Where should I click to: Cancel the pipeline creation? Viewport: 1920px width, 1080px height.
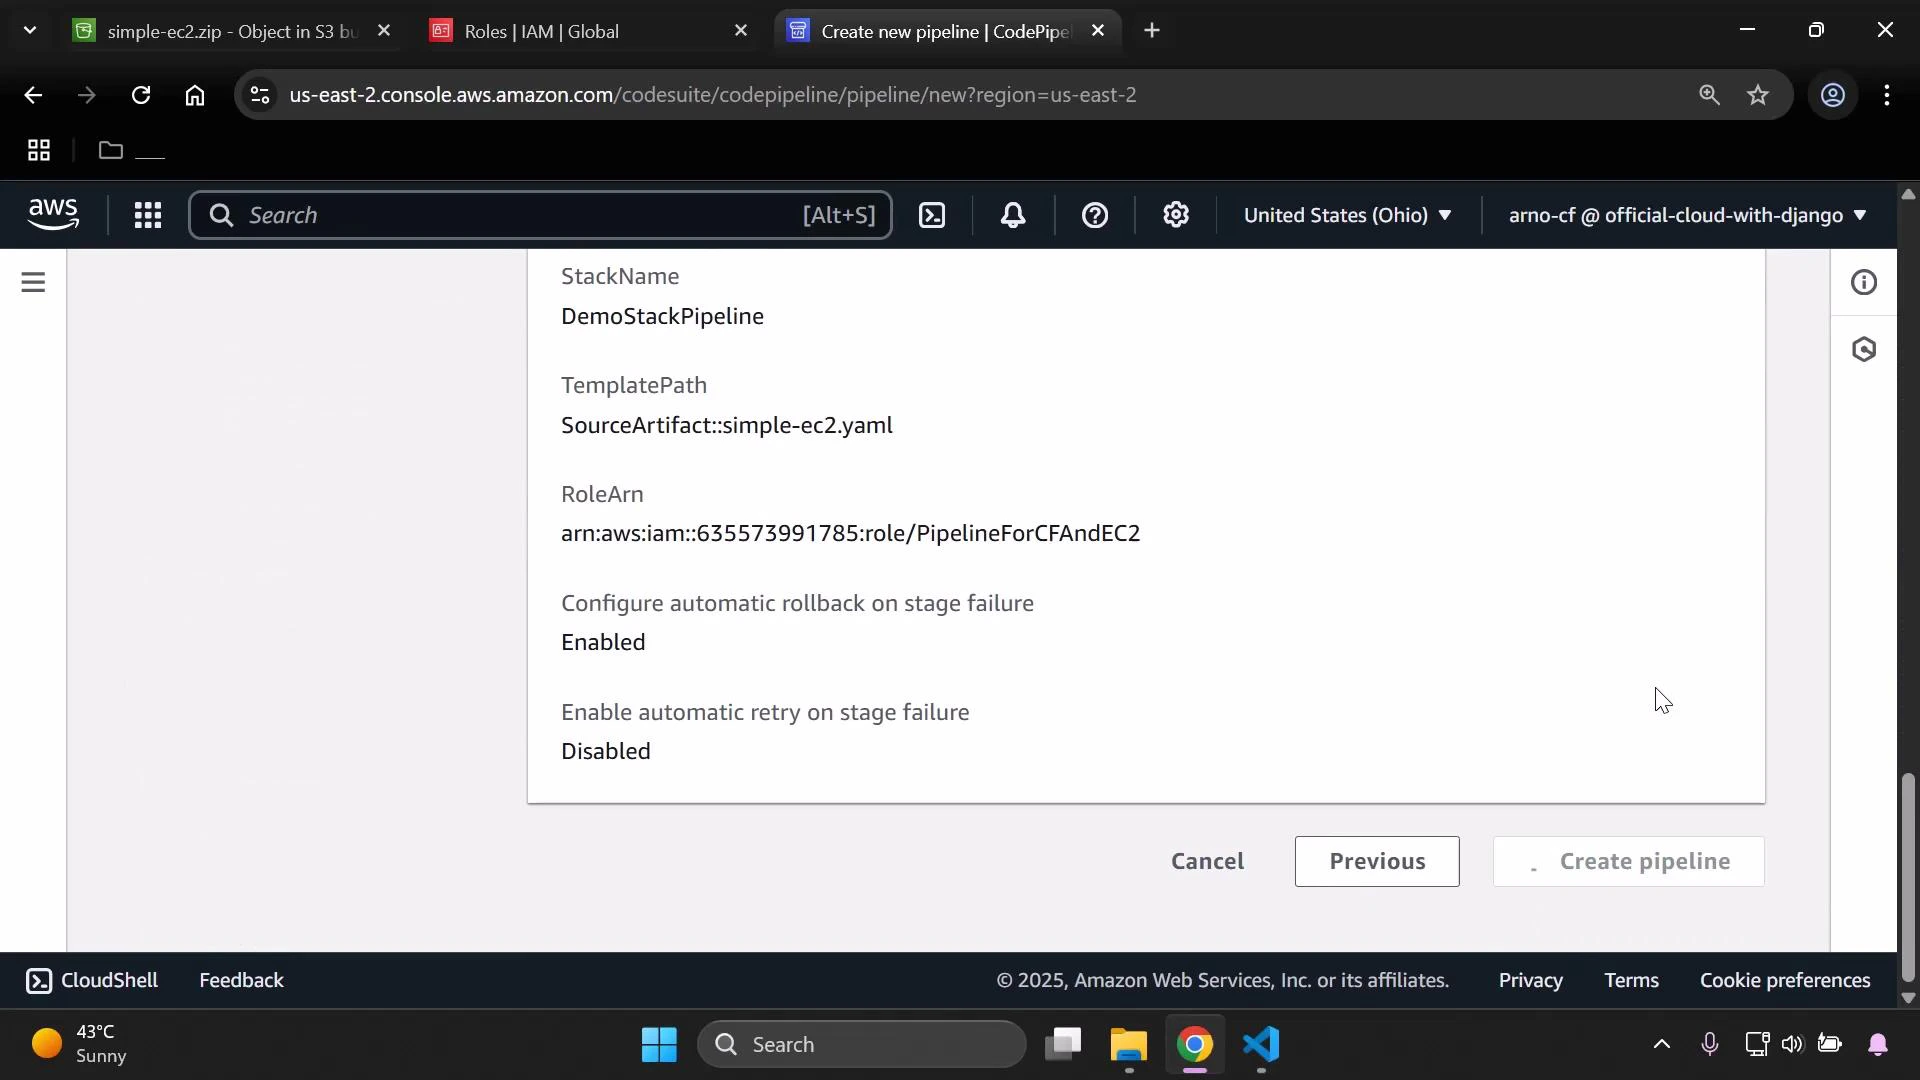[1207, 861]
